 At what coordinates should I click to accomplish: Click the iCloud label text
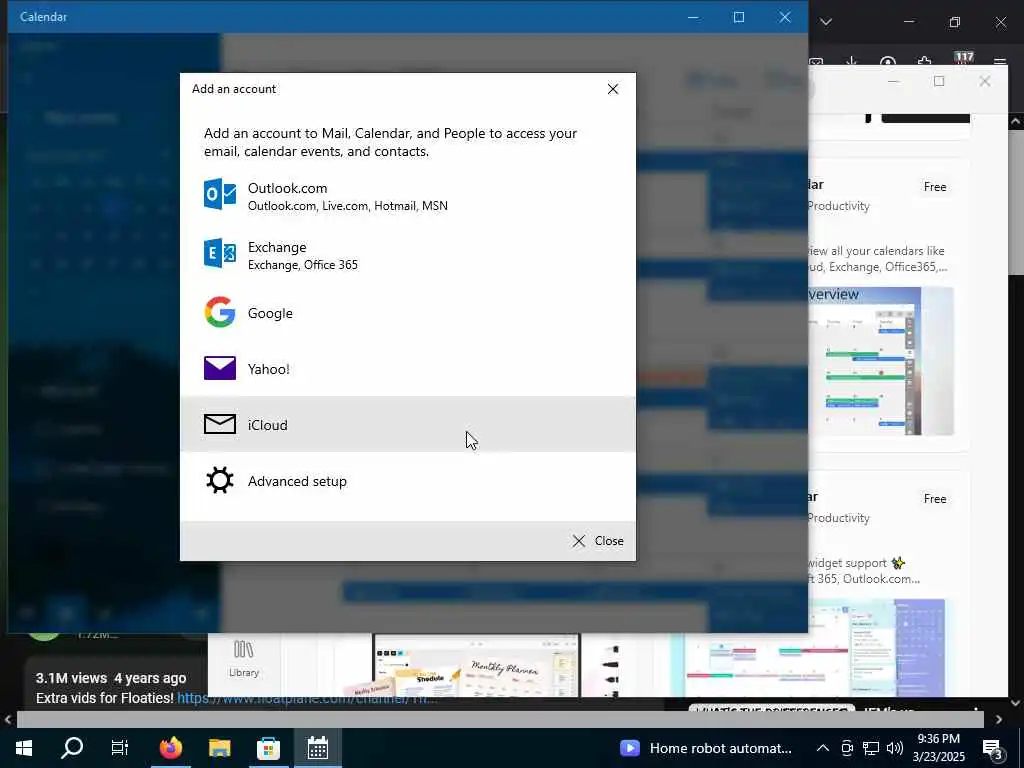coord(267,425)
